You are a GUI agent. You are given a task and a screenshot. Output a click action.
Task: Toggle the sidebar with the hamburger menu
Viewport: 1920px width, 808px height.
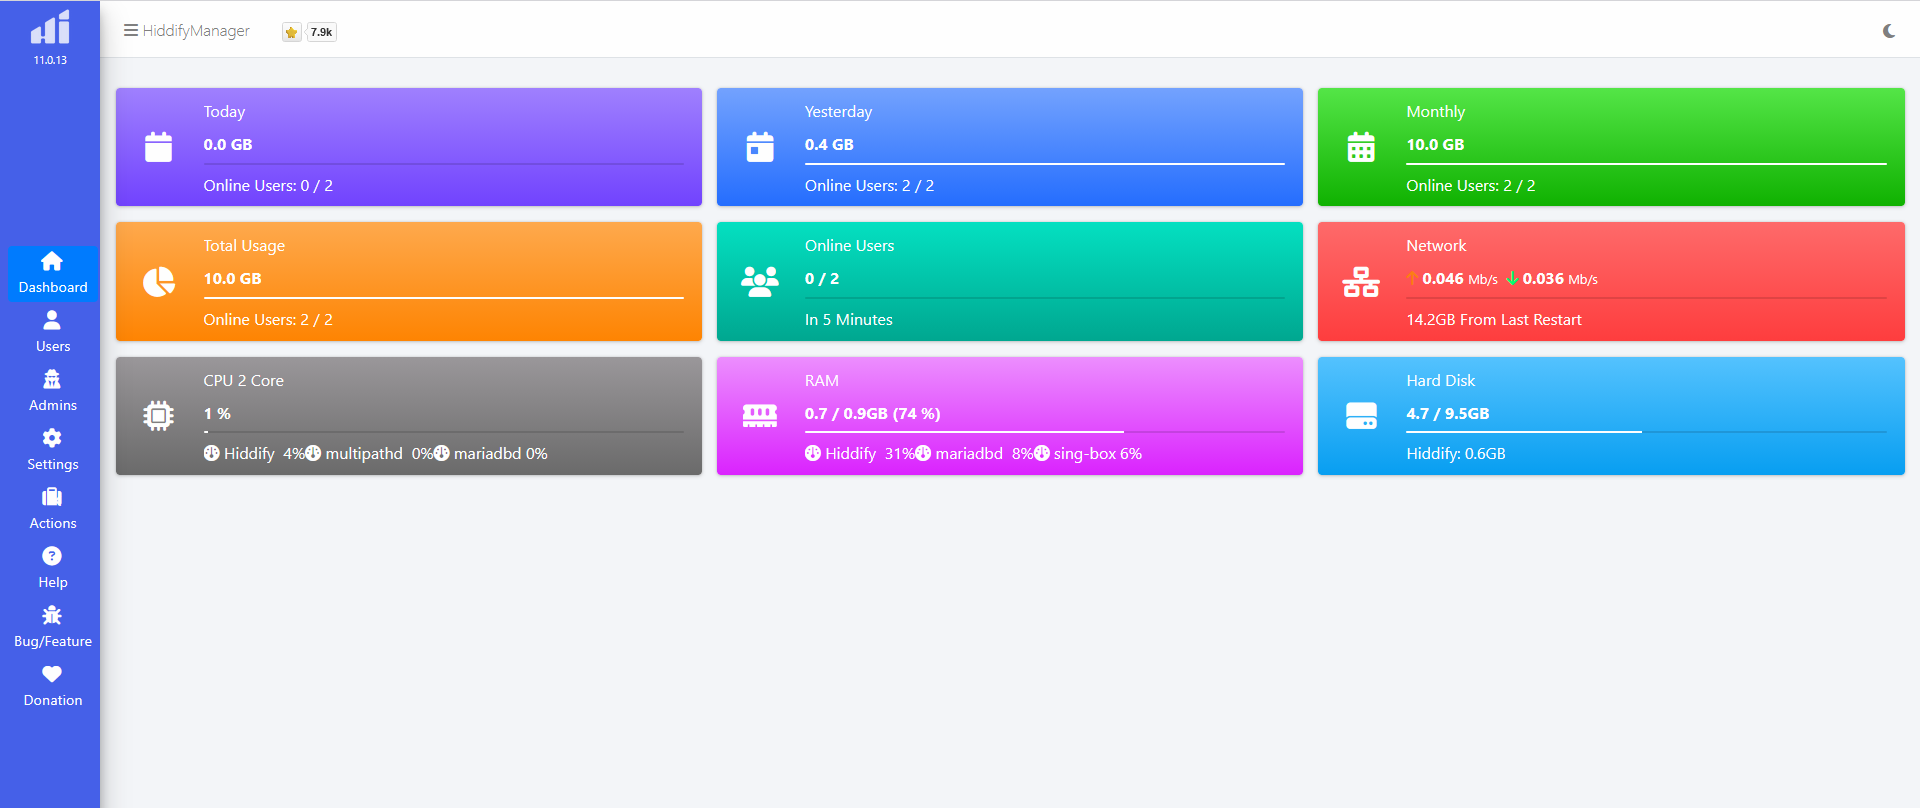pos(130,30)
